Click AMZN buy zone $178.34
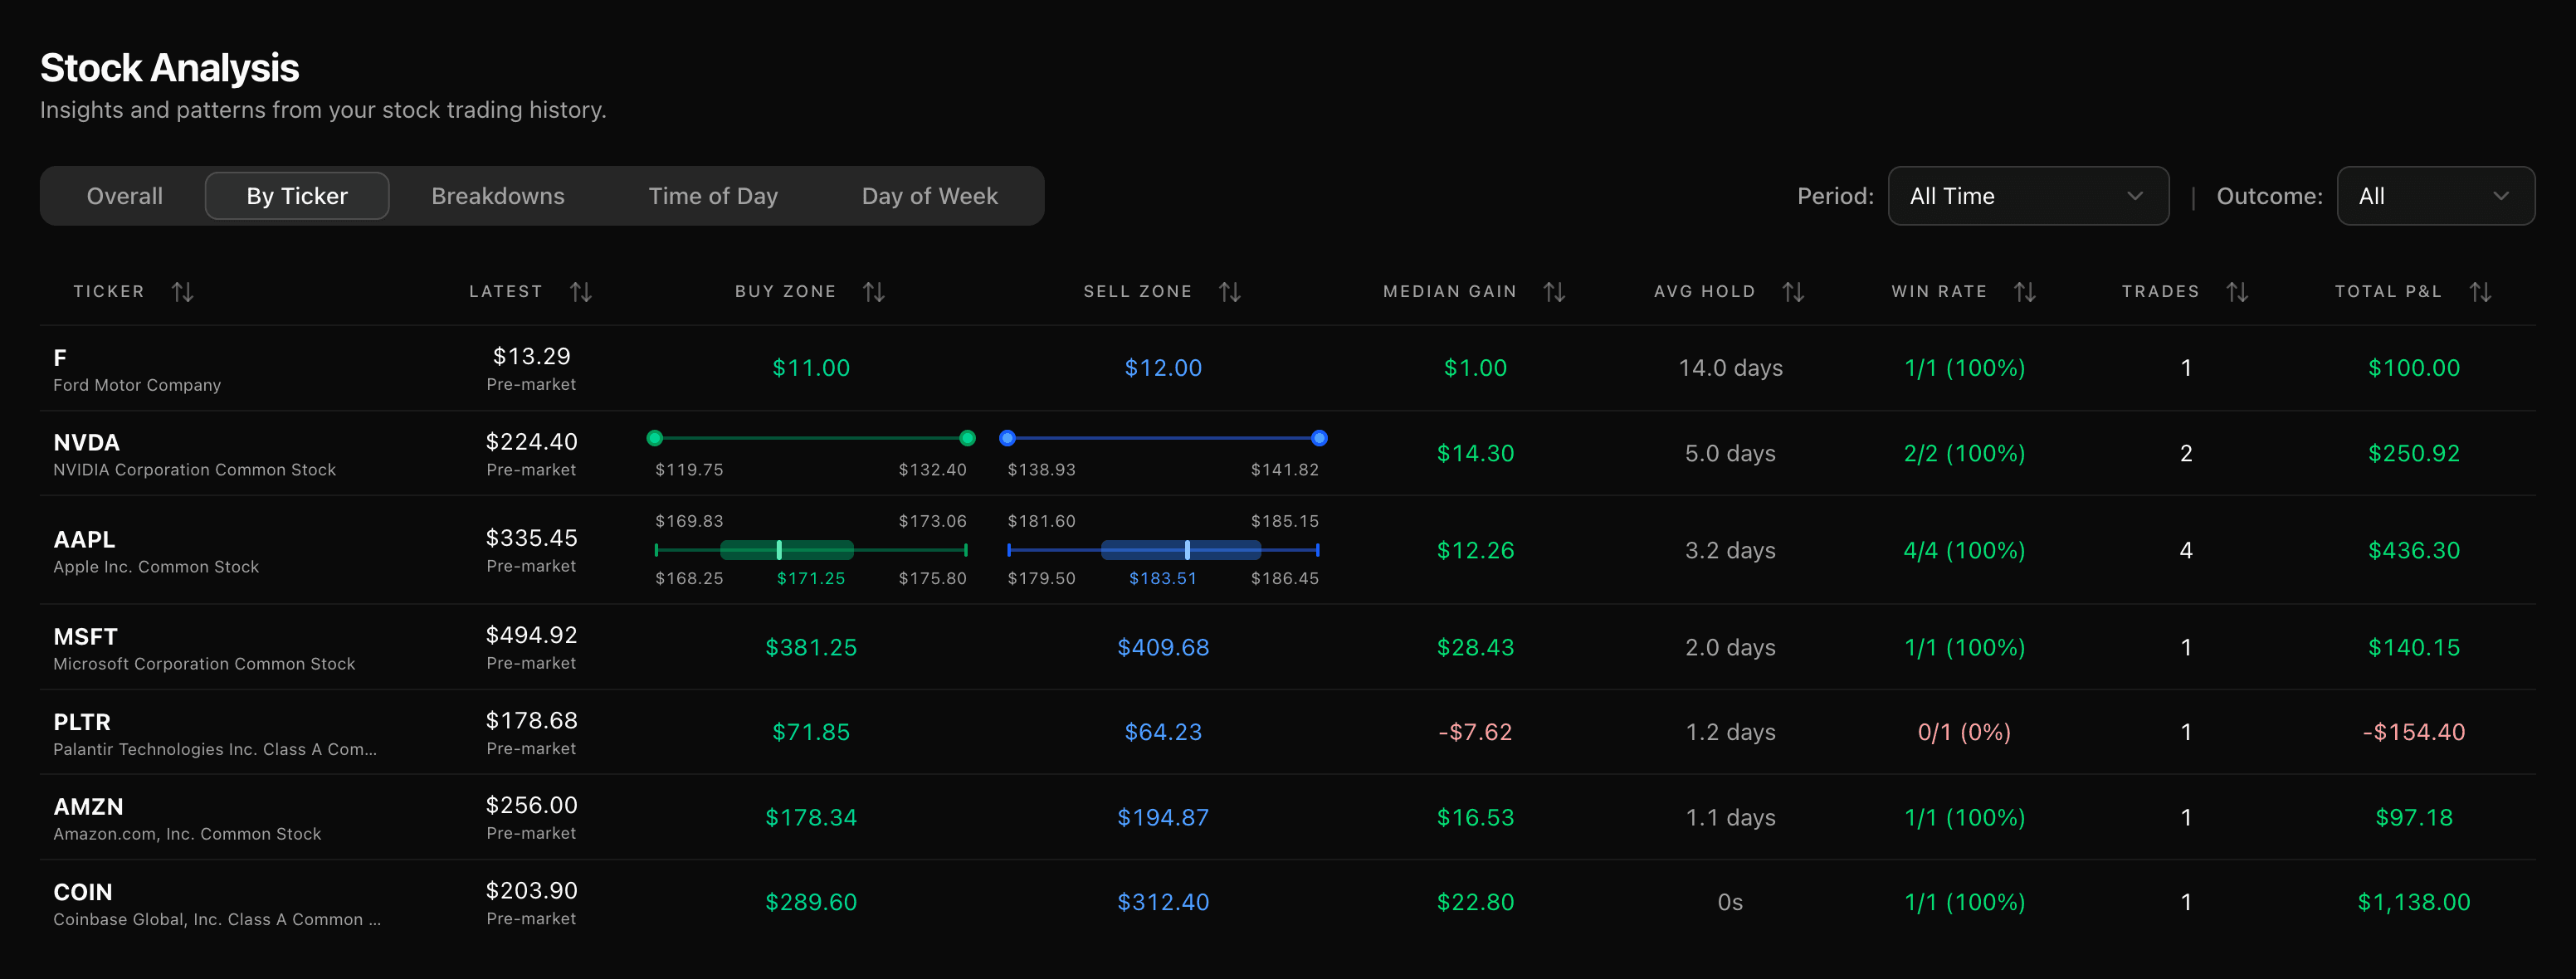2576x979 pixels. coord(811,818)
